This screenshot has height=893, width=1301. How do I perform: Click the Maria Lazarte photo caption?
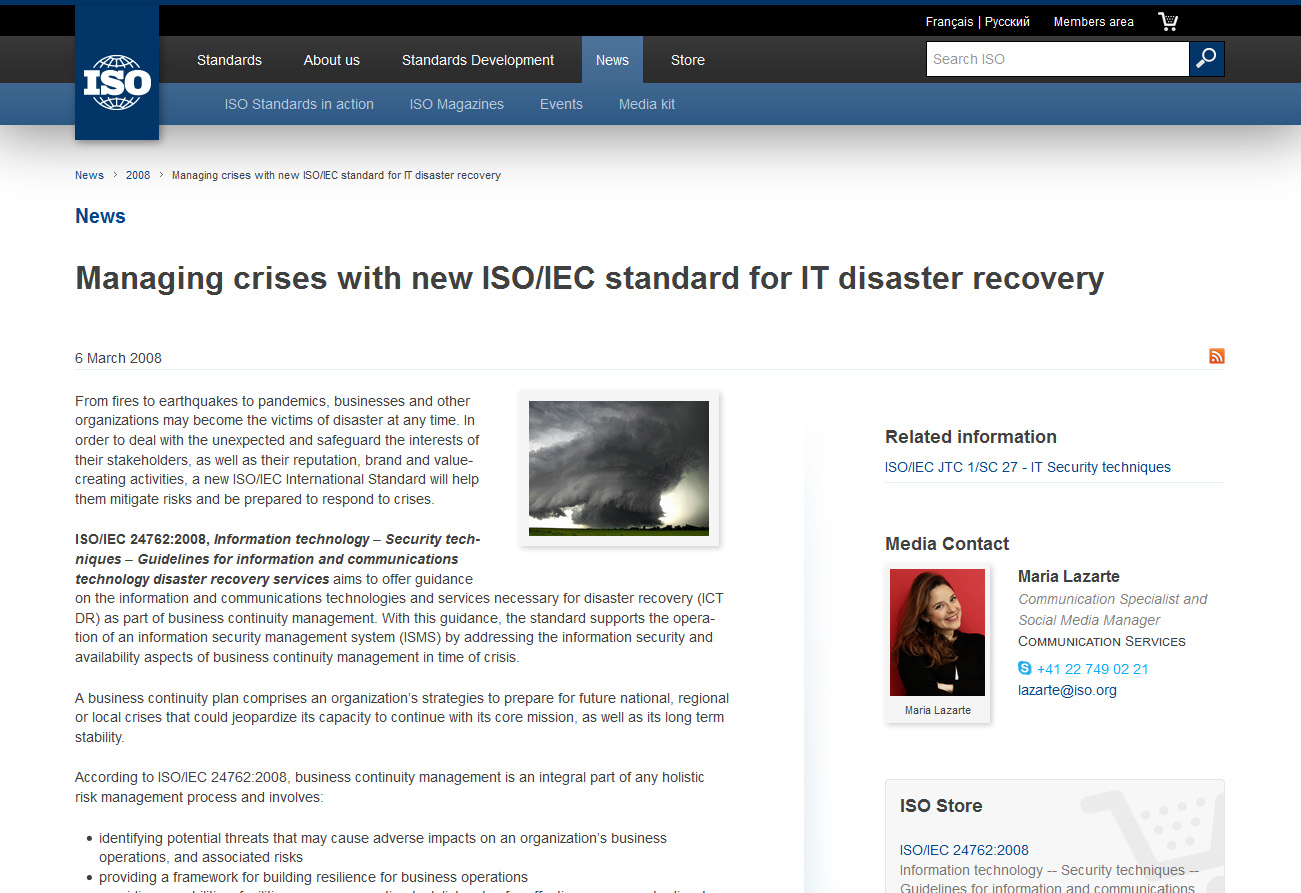pos(938,710)
